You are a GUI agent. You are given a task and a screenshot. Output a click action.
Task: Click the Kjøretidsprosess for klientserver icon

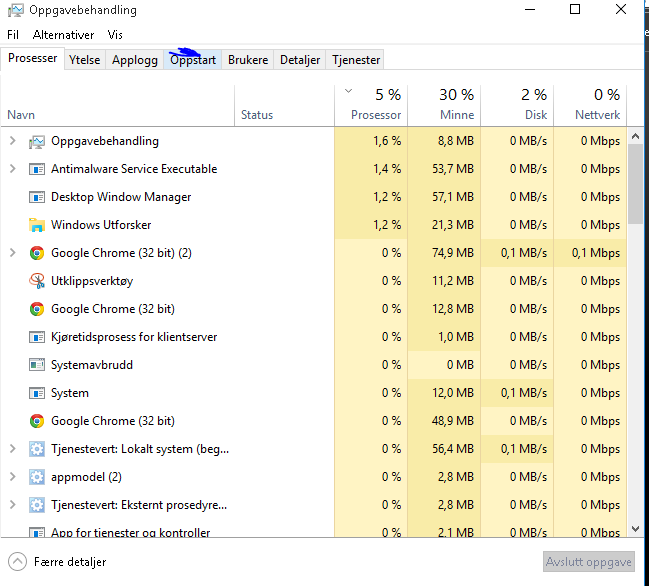point(37,337)
